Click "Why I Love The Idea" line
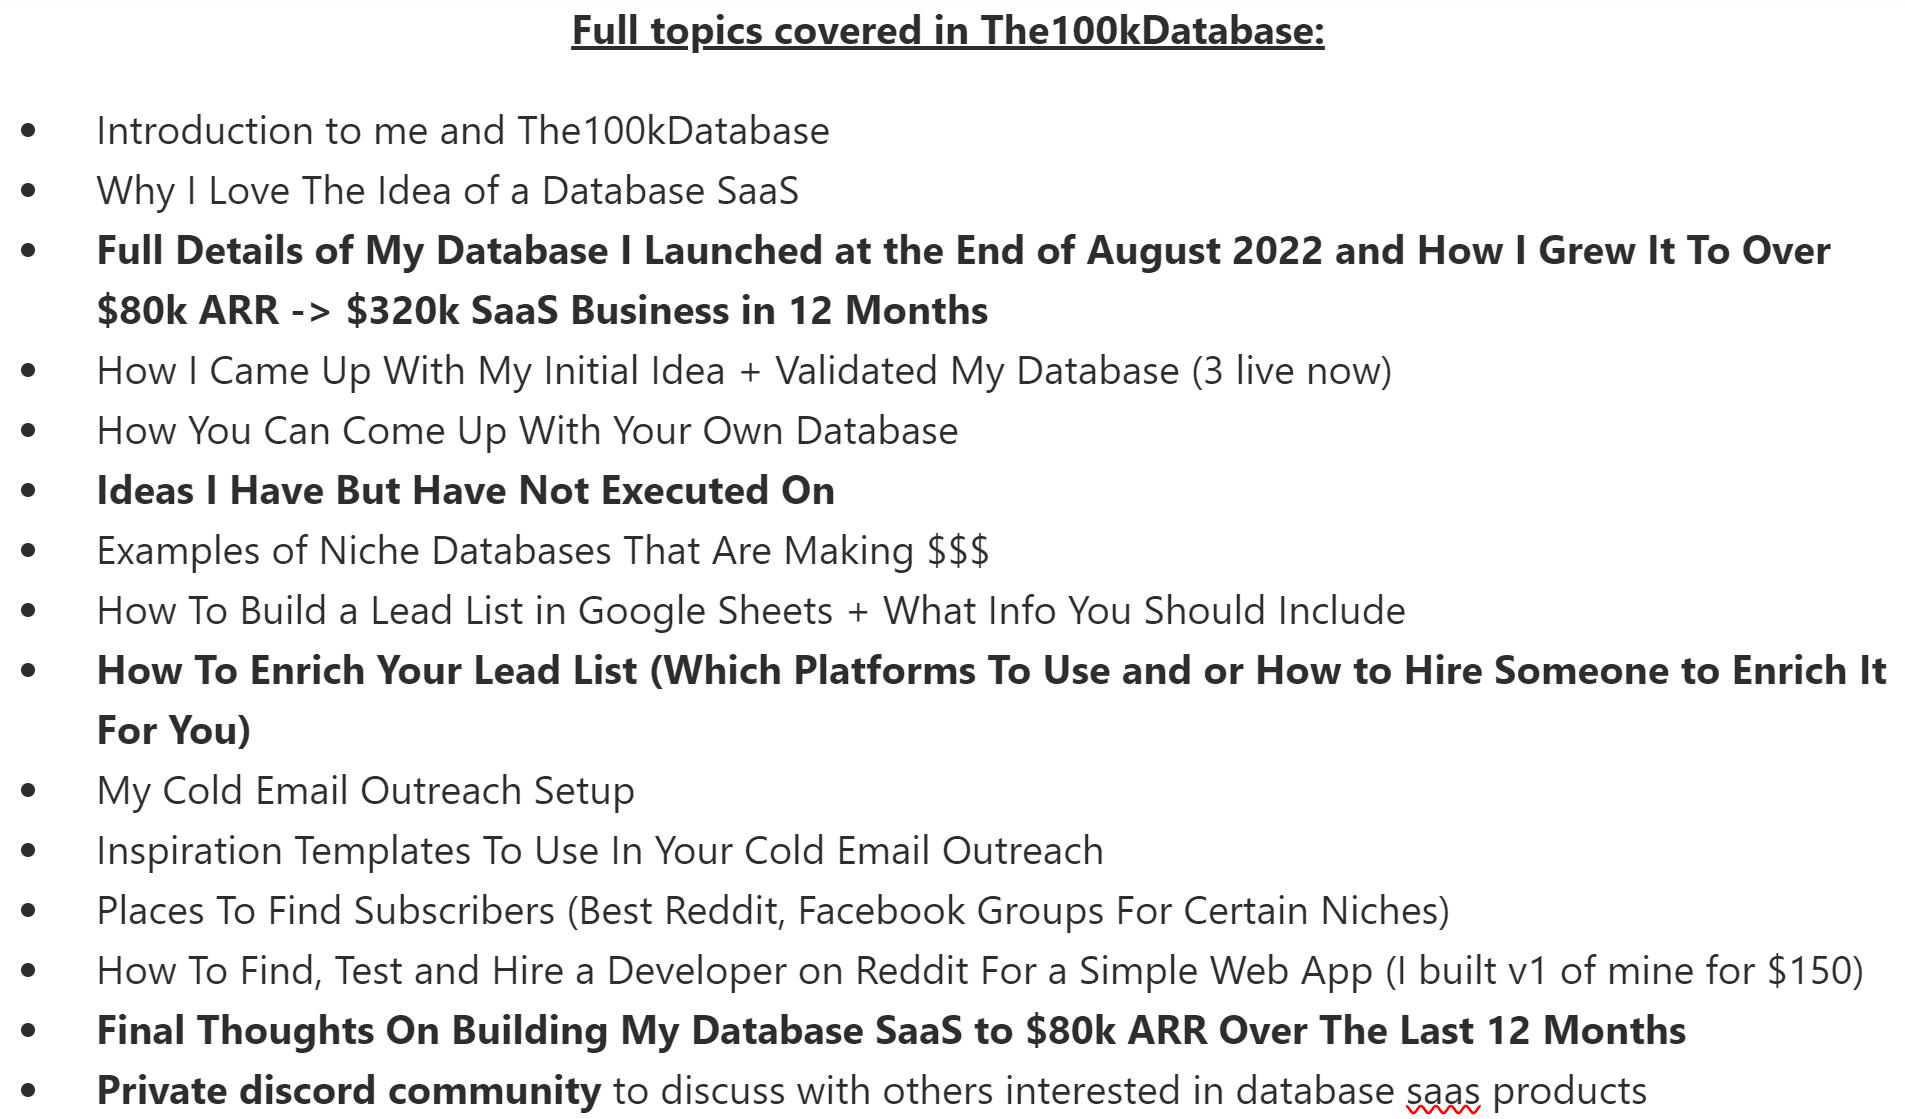Viewport: 1905px width, 1119px height. 447,191
